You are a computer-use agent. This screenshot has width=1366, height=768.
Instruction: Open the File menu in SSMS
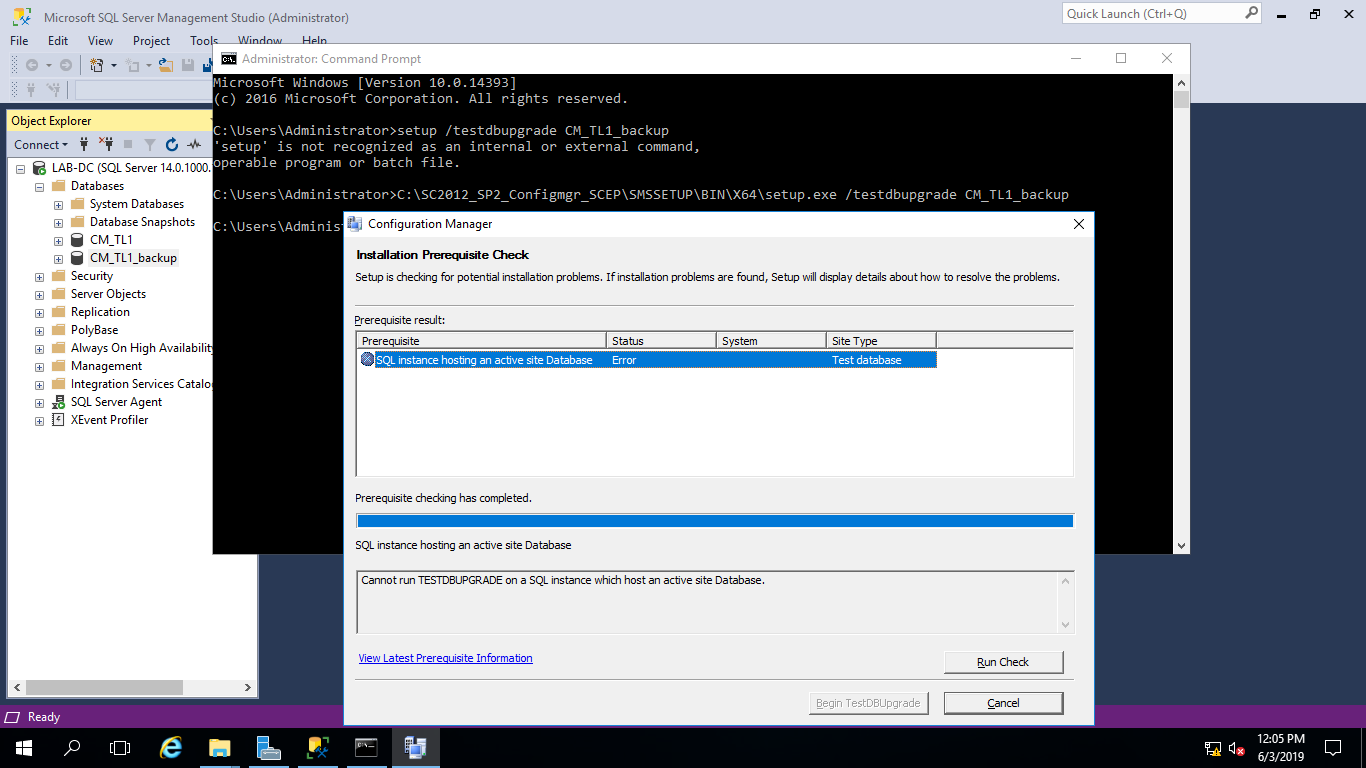click(x=19, y=41)
